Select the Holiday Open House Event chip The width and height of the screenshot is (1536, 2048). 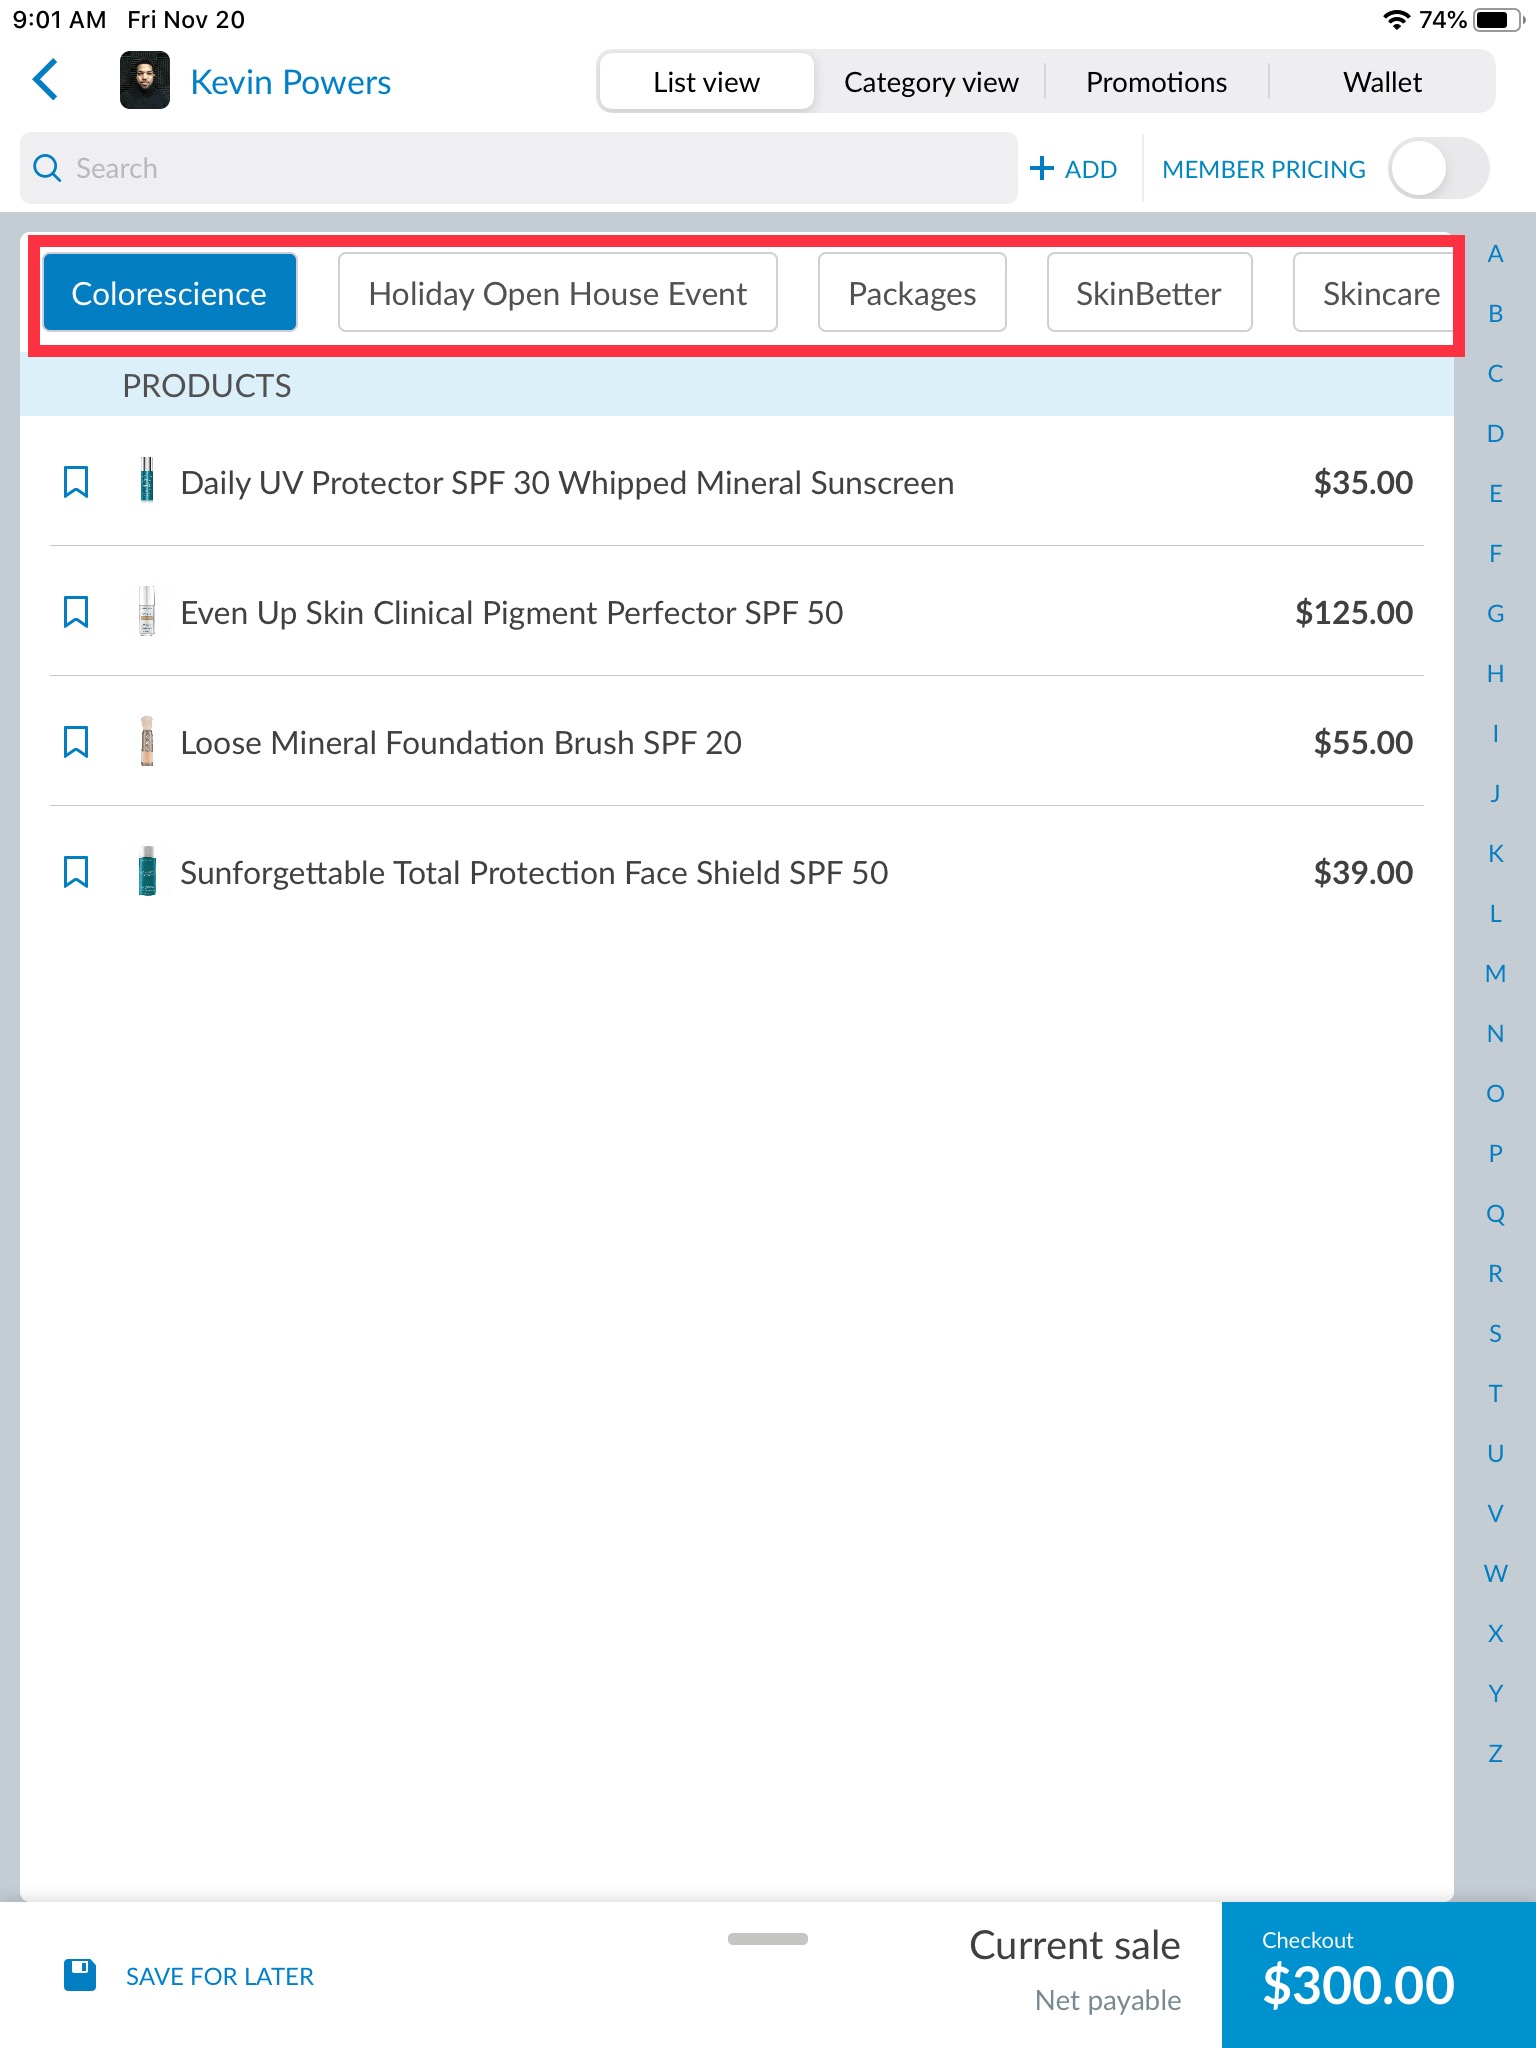(557, 293)
